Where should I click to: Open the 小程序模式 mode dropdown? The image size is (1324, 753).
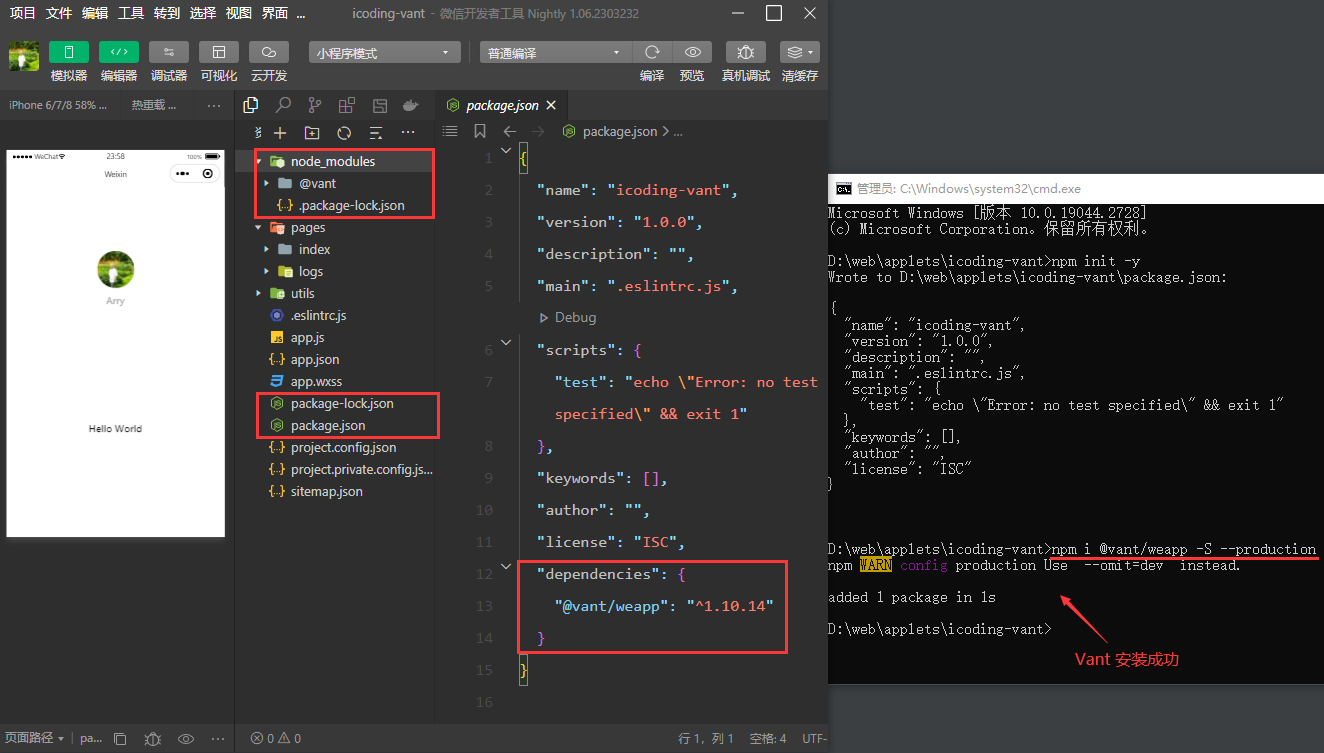(x=384, y=53)
